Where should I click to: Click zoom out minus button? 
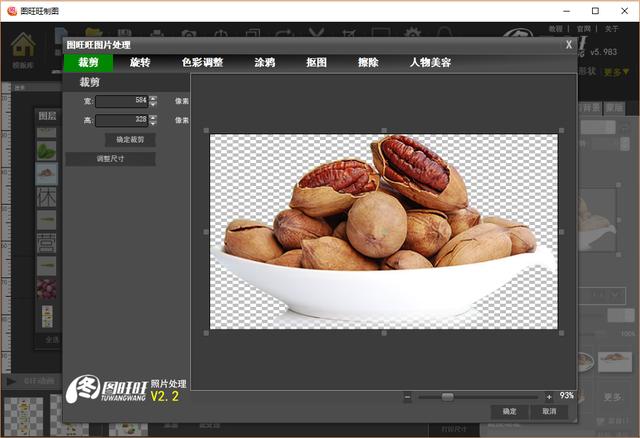(x=407, y=397)
